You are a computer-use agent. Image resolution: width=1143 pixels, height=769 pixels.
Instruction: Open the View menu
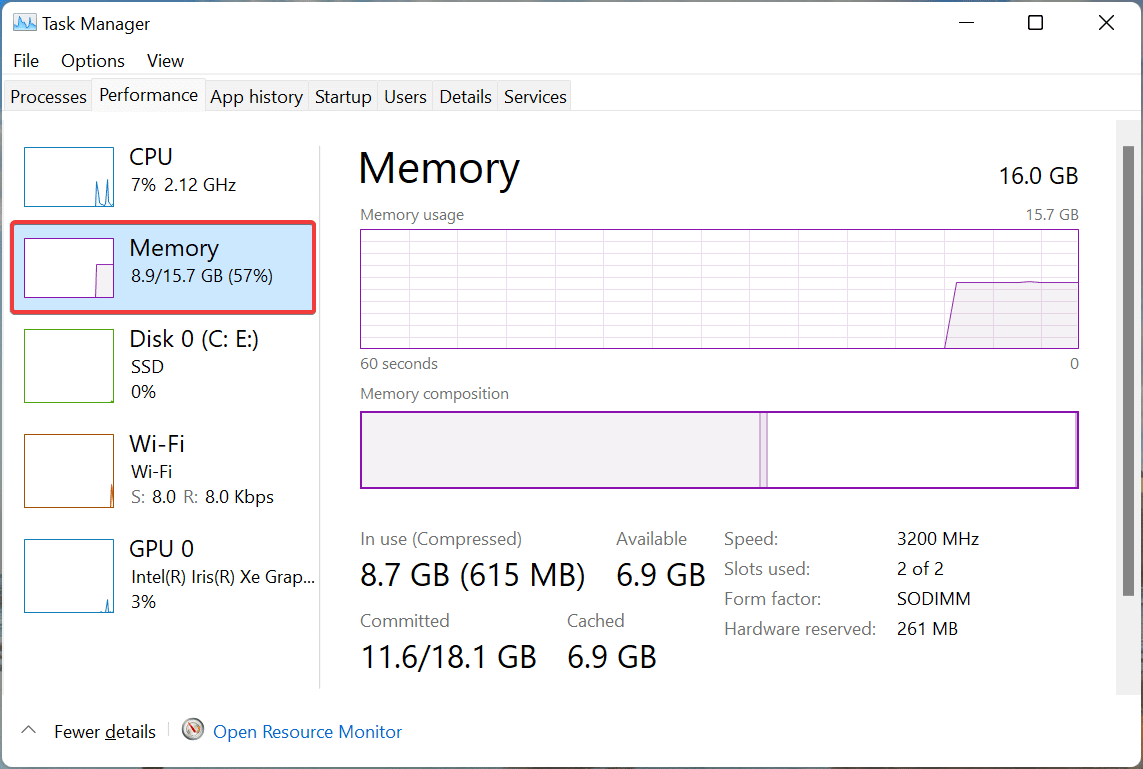tap(165, 61)
